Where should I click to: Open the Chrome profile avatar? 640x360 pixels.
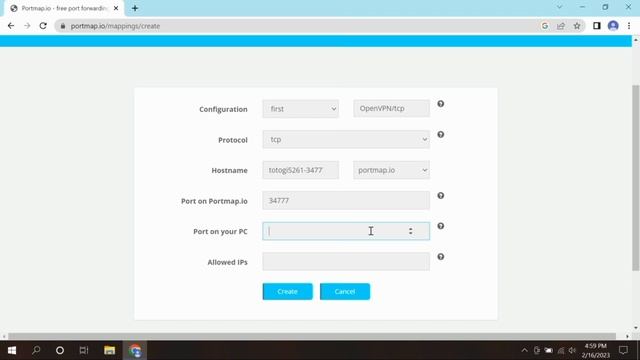(x=613, y=26)
